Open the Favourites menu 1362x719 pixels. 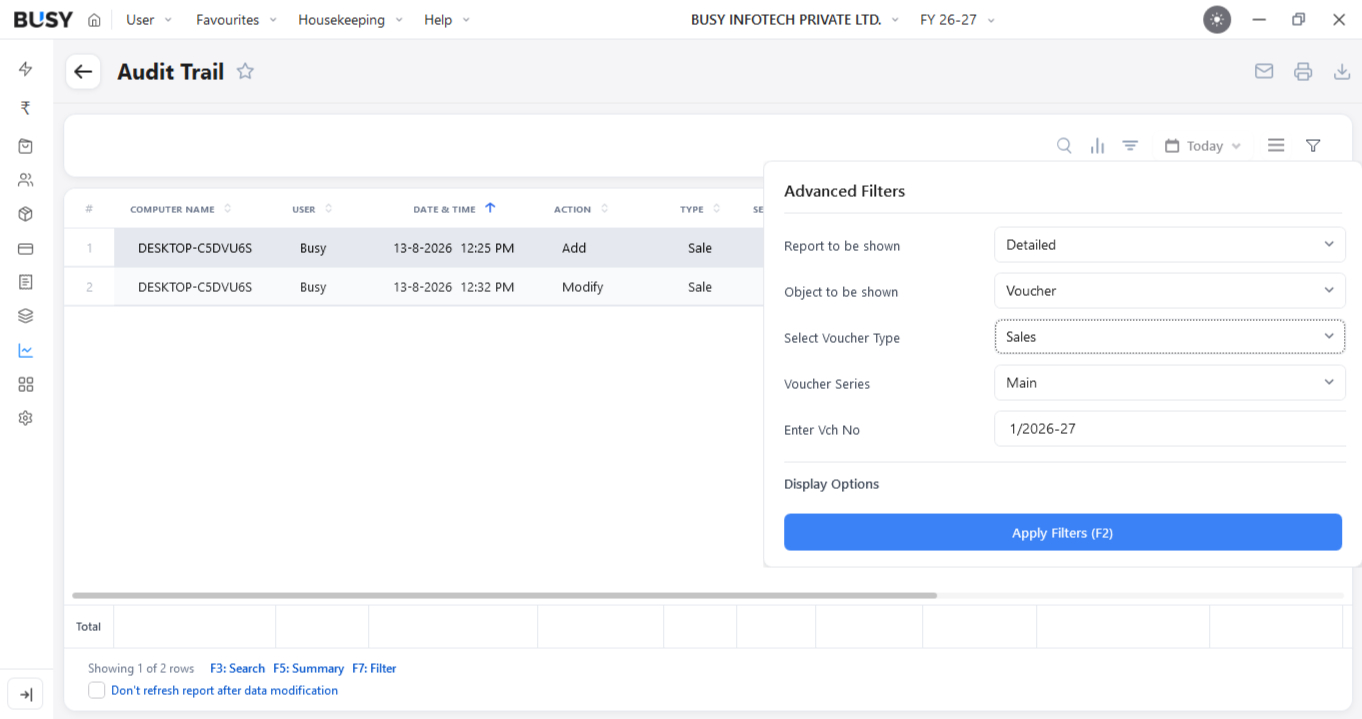tap(236, 20)
